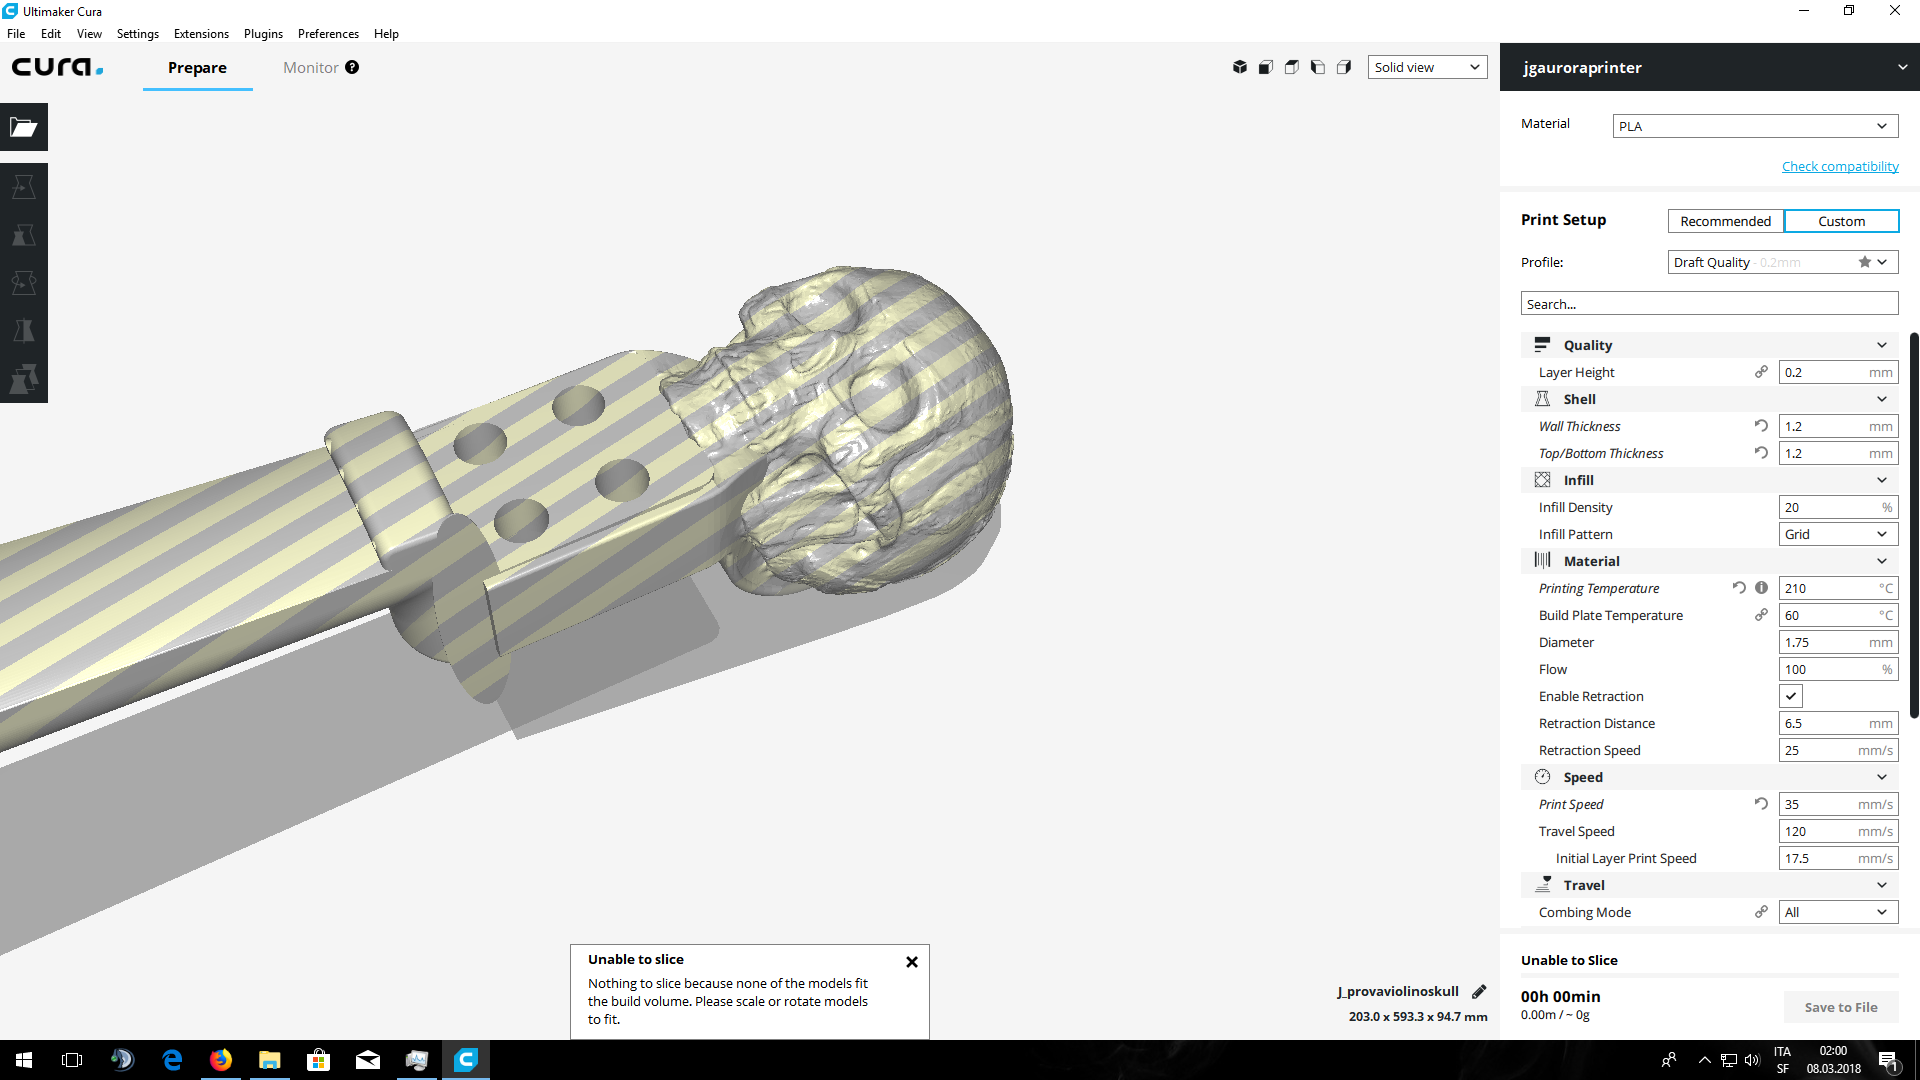Reset the Wall Thickness value
Screen dimensions: 1920x1080
pyautogui.click(x=1761, y=426)
